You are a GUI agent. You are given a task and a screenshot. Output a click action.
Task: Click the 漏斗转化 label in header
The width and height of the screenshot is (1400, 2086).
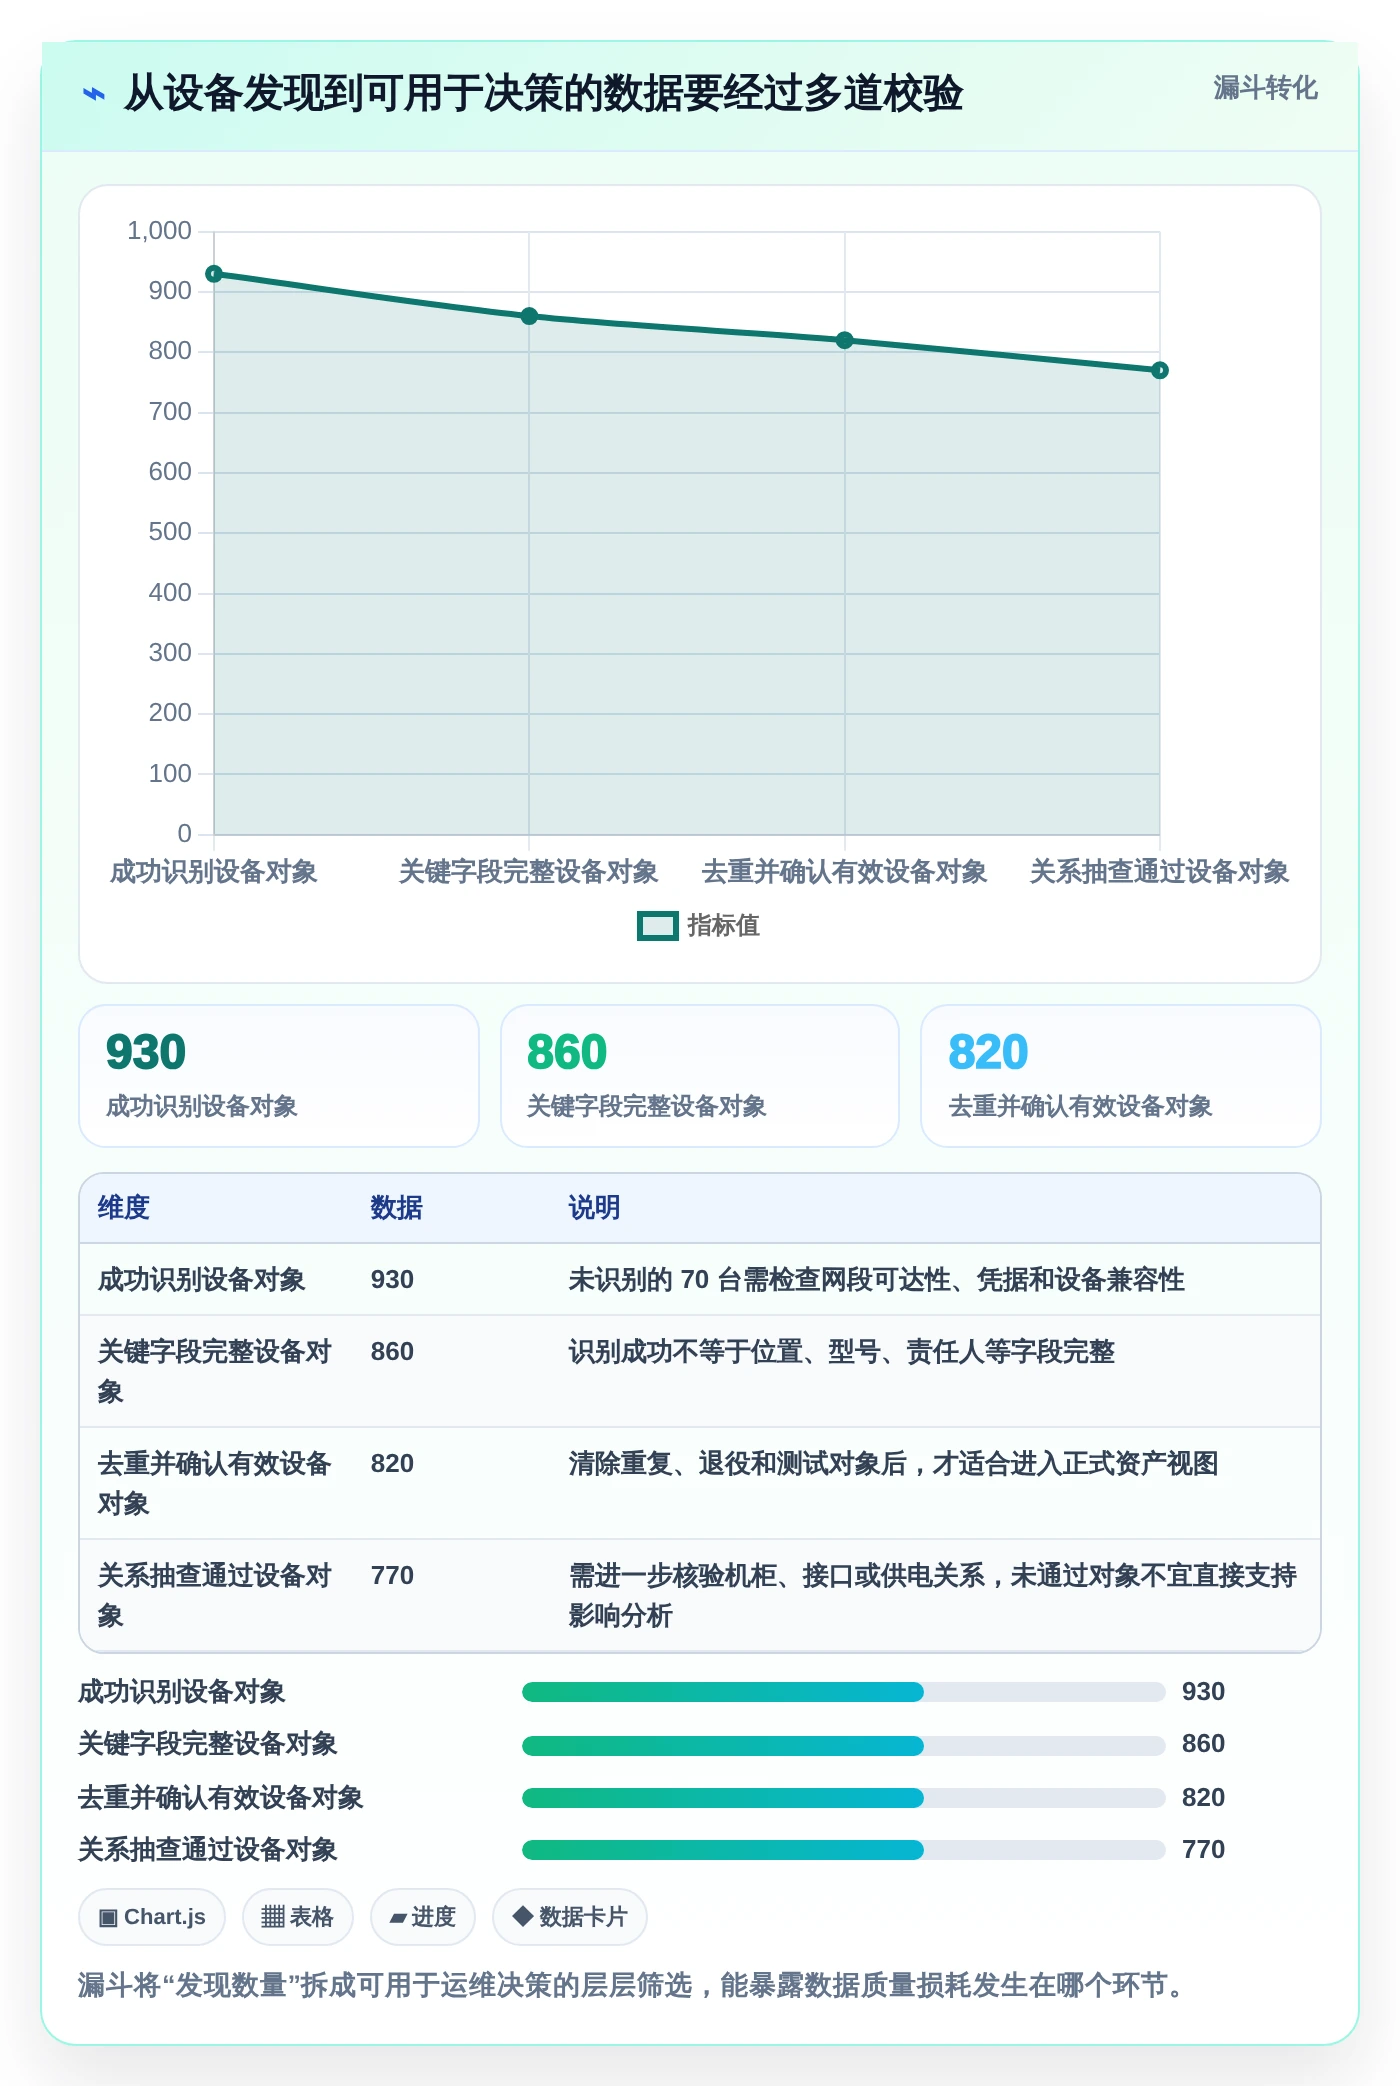1265,88
